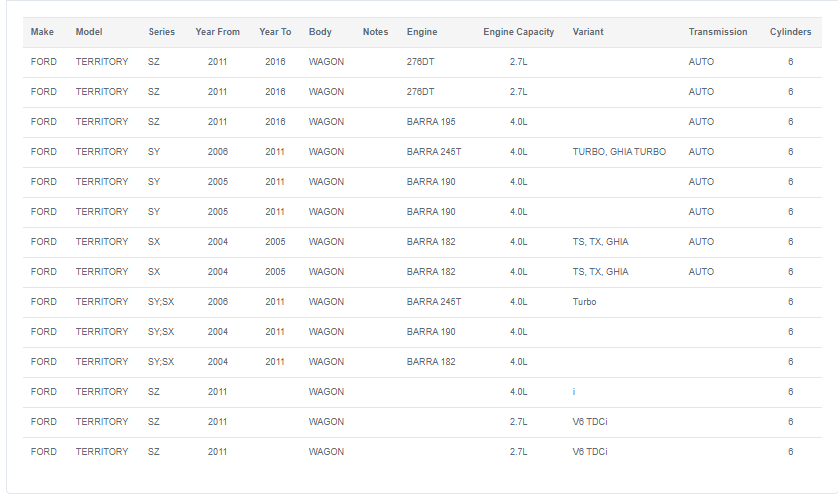Image resolution: width=838 pixels, height=495 pixels.
Task: Click the Make column header
Action: tap(42, 32)
